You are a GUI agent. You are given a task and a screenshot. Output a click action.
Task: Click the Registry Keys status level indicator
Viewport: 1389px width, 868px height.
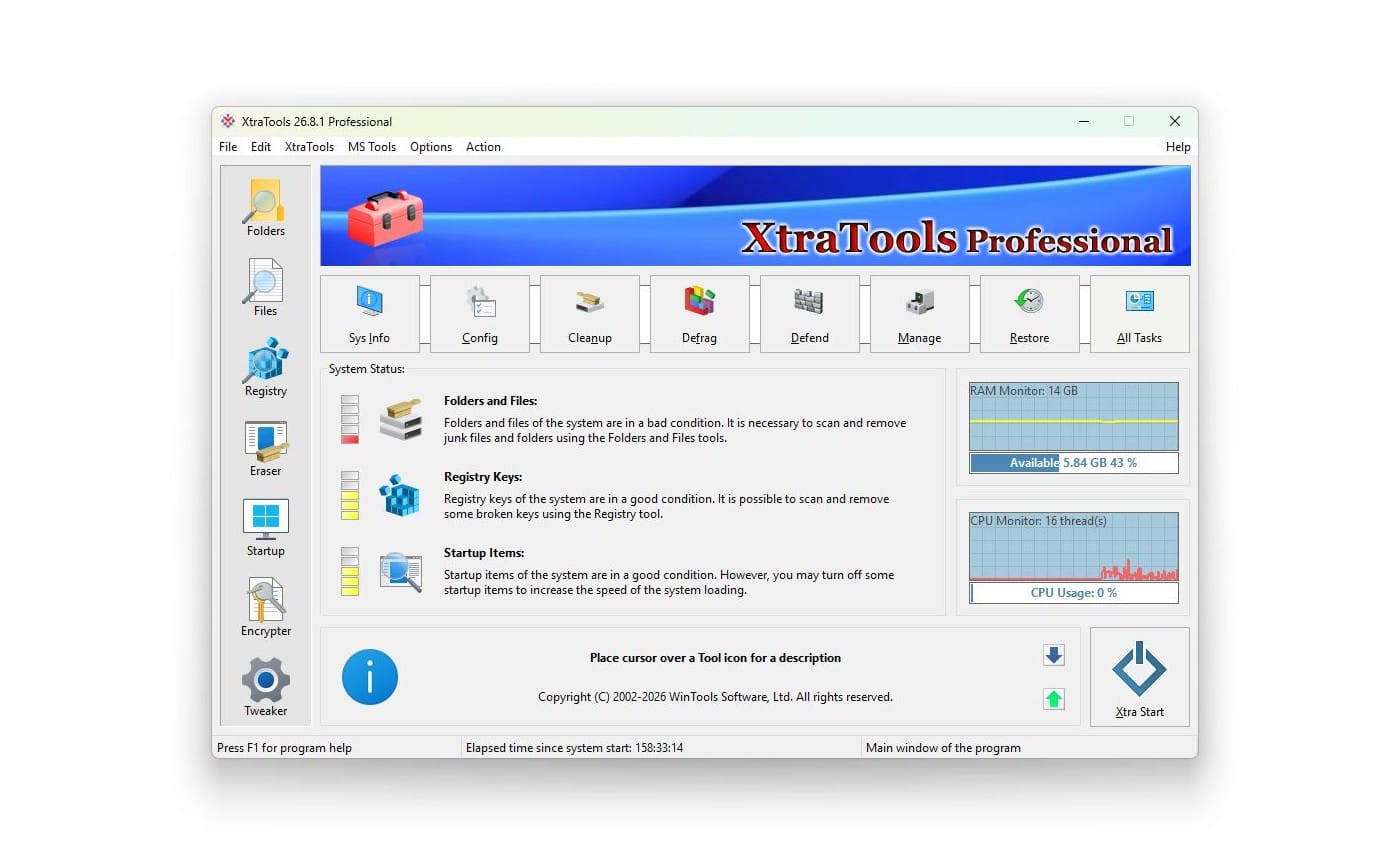pos(350,496)
